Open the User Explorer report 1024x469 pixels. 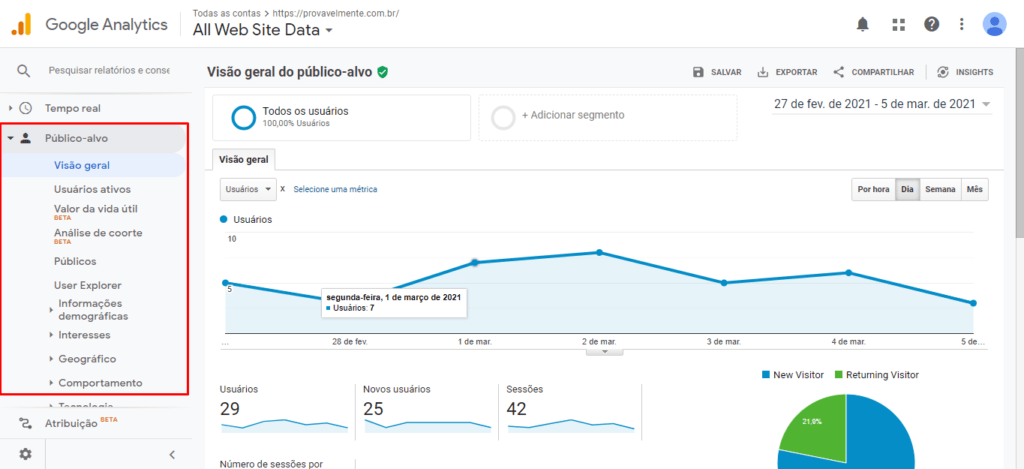tap(88, 285)
